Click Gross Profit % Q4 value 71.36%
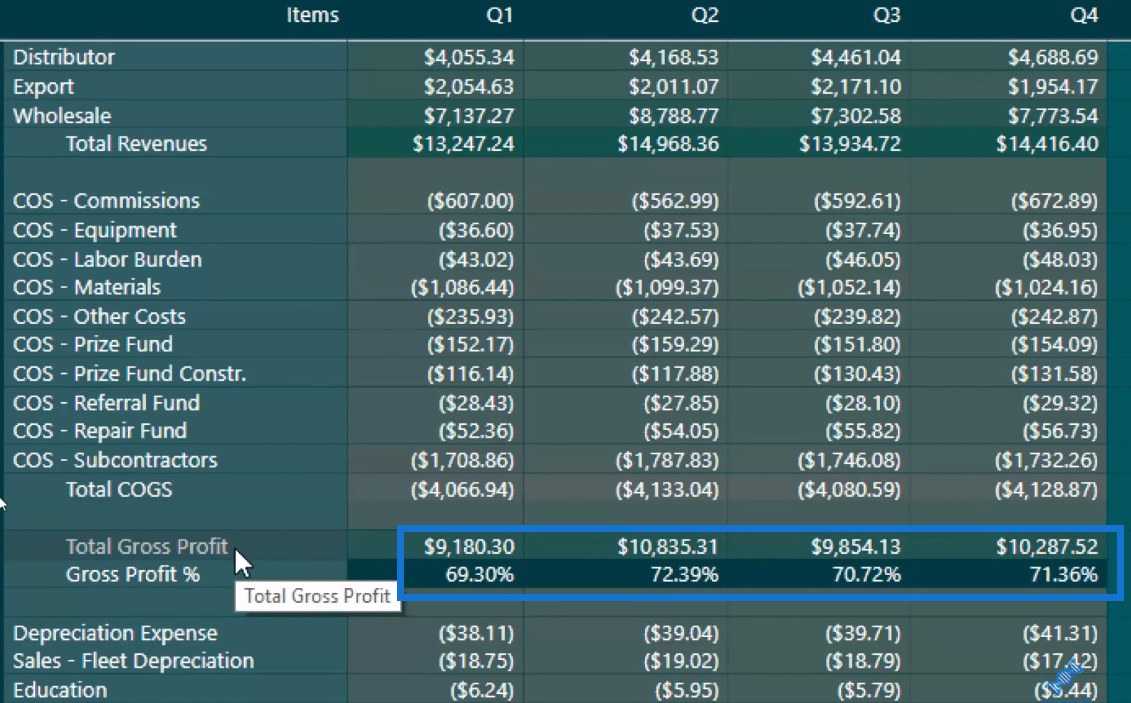1131x703 pixels. [x=1064, y=575]
